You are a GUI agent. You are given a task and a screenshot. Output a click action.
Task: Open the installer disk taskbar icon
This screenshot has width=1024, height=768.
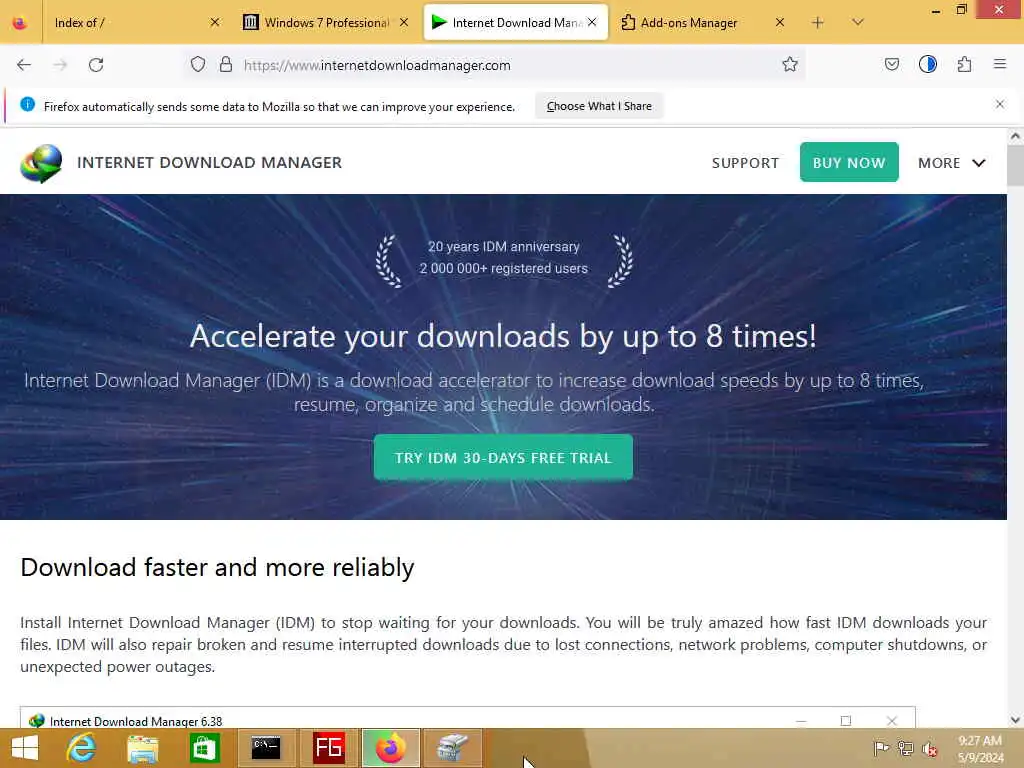(453, 748)
